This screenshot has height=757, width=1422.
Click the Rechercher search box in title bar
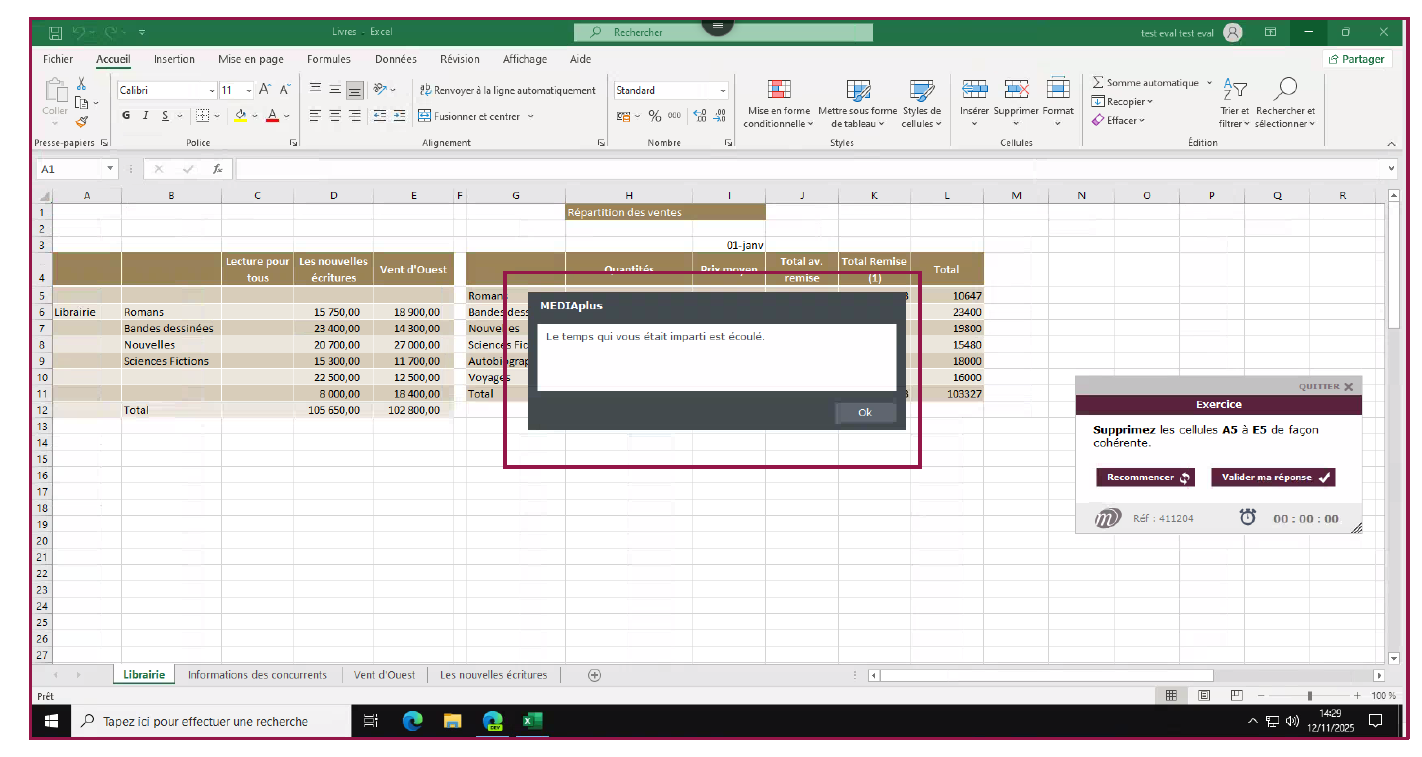pyautogui.click(x=725, y=32)
